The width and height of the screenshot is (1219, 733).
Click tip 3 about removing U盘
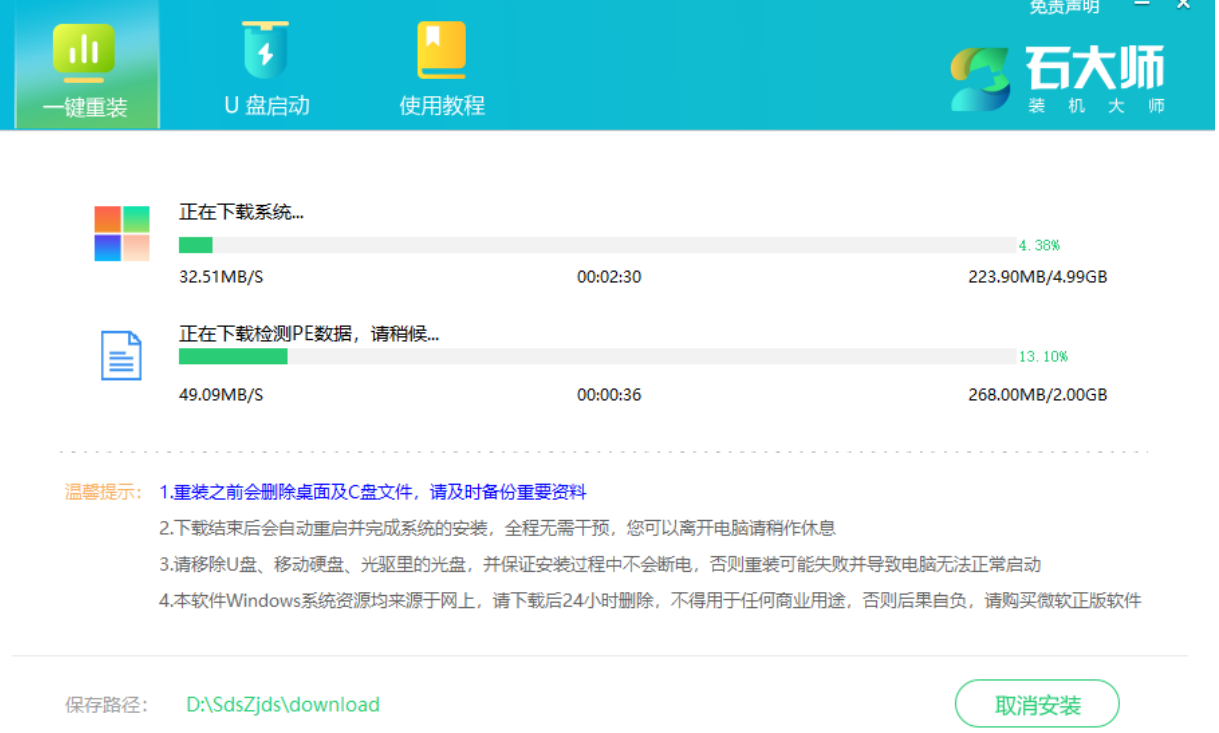coord(600,564)
